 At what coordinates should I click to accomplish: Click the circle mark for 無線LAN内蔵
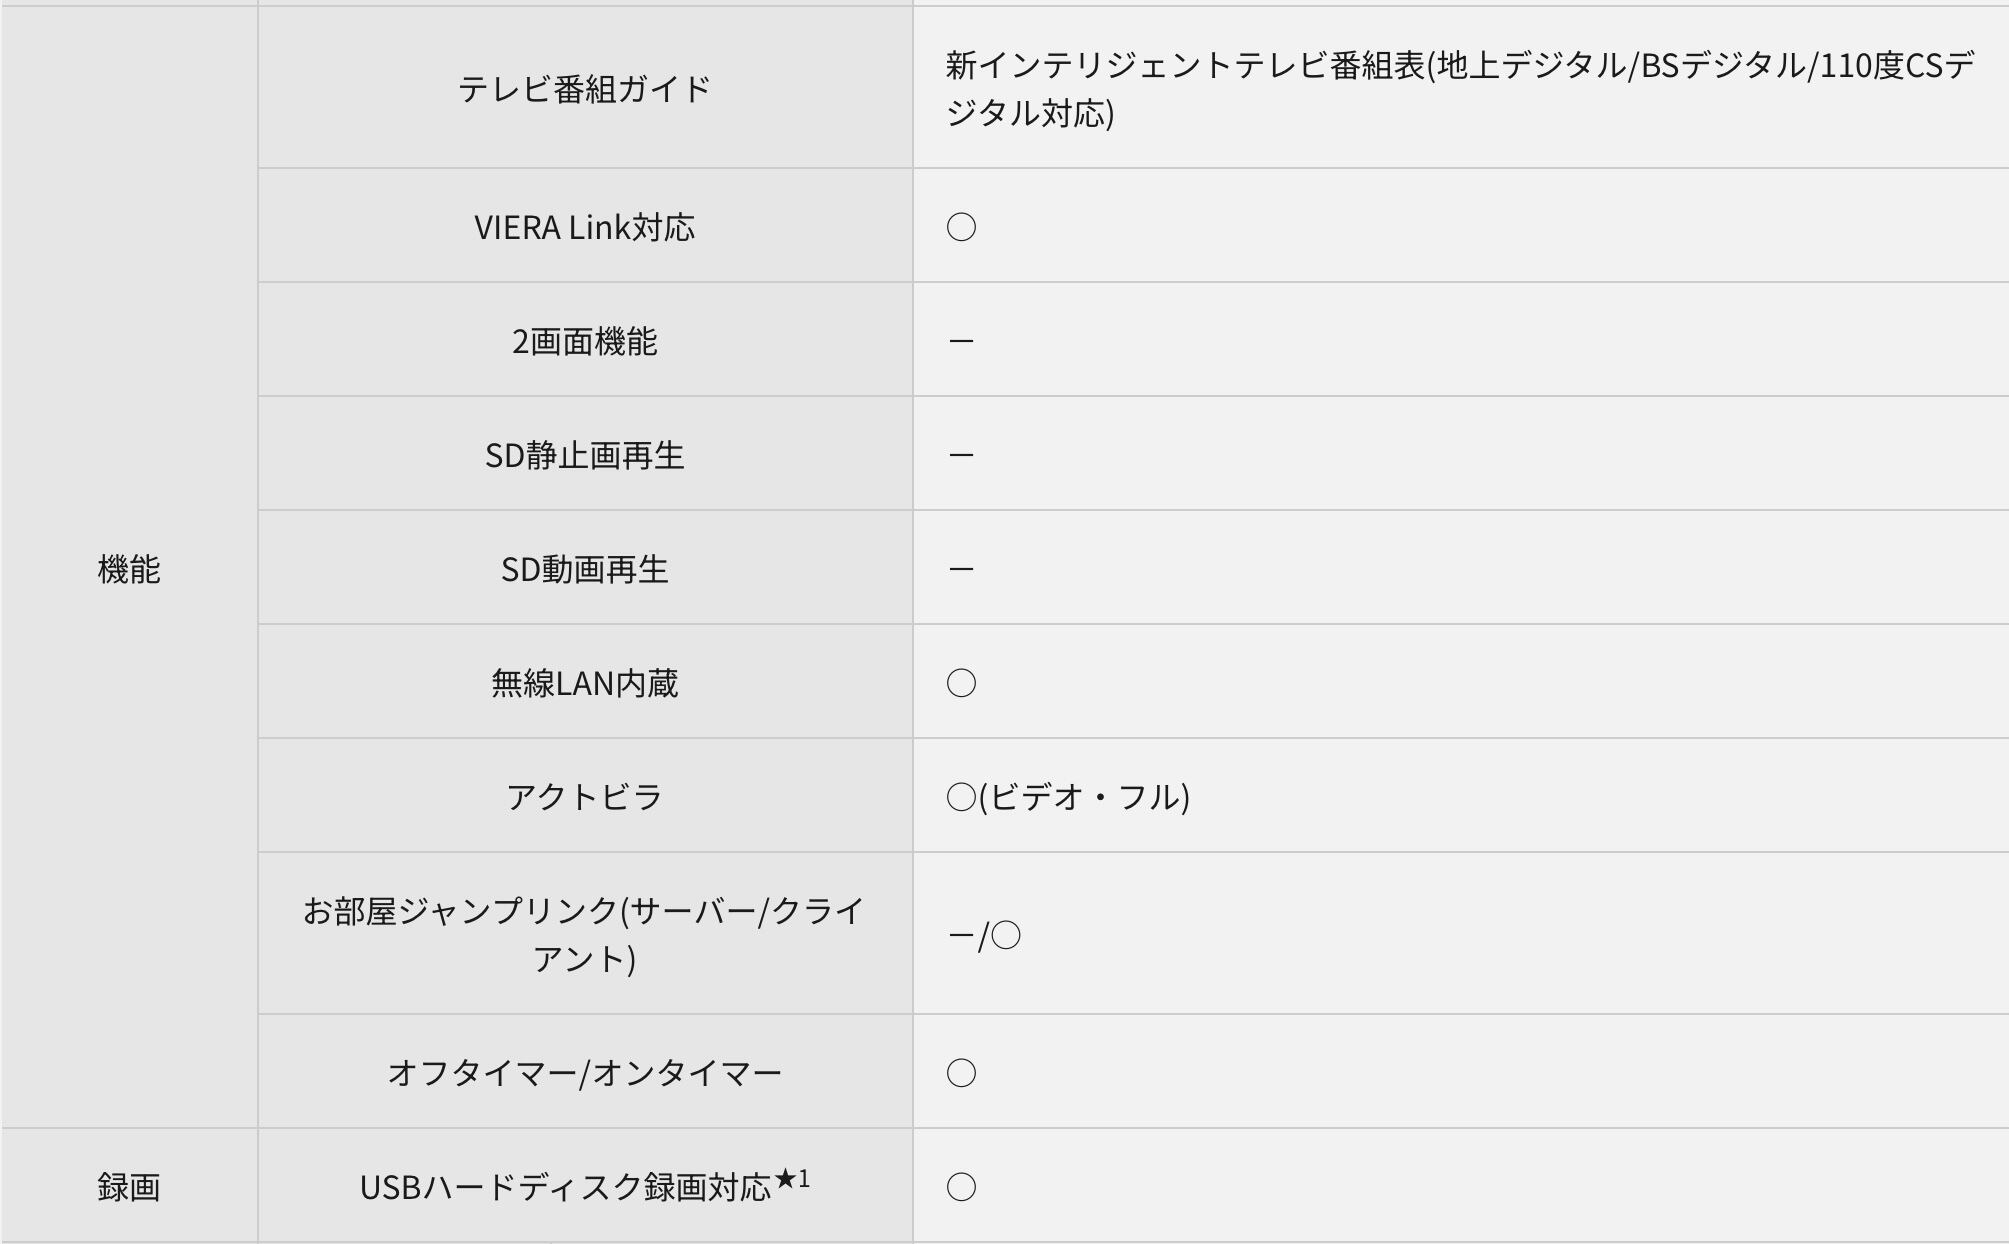pos(961,683)
